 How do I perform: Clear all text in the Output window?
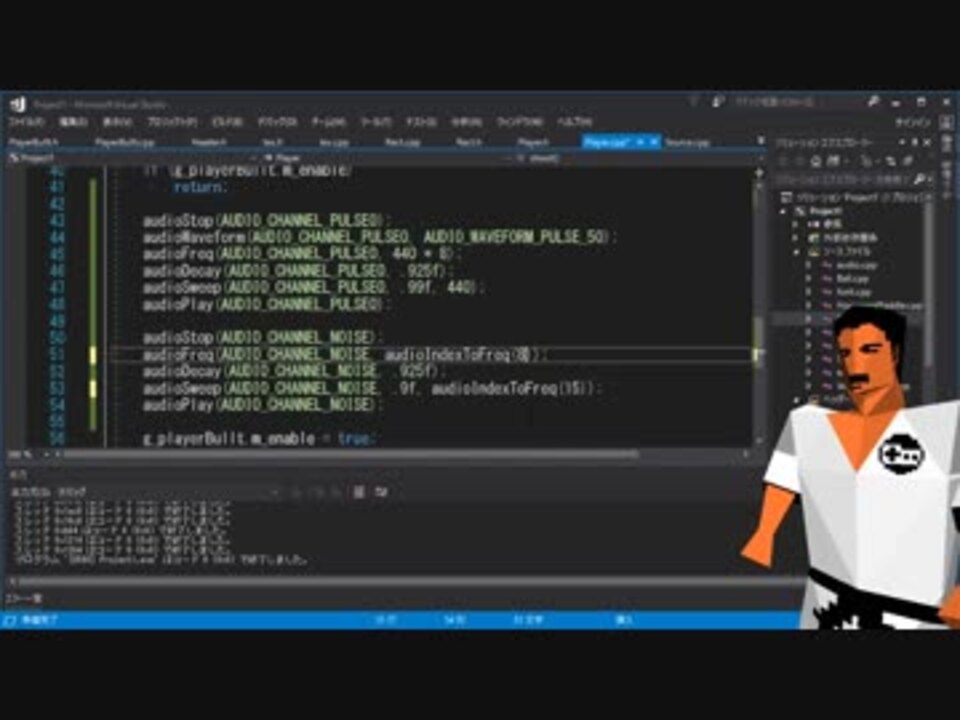359,492
